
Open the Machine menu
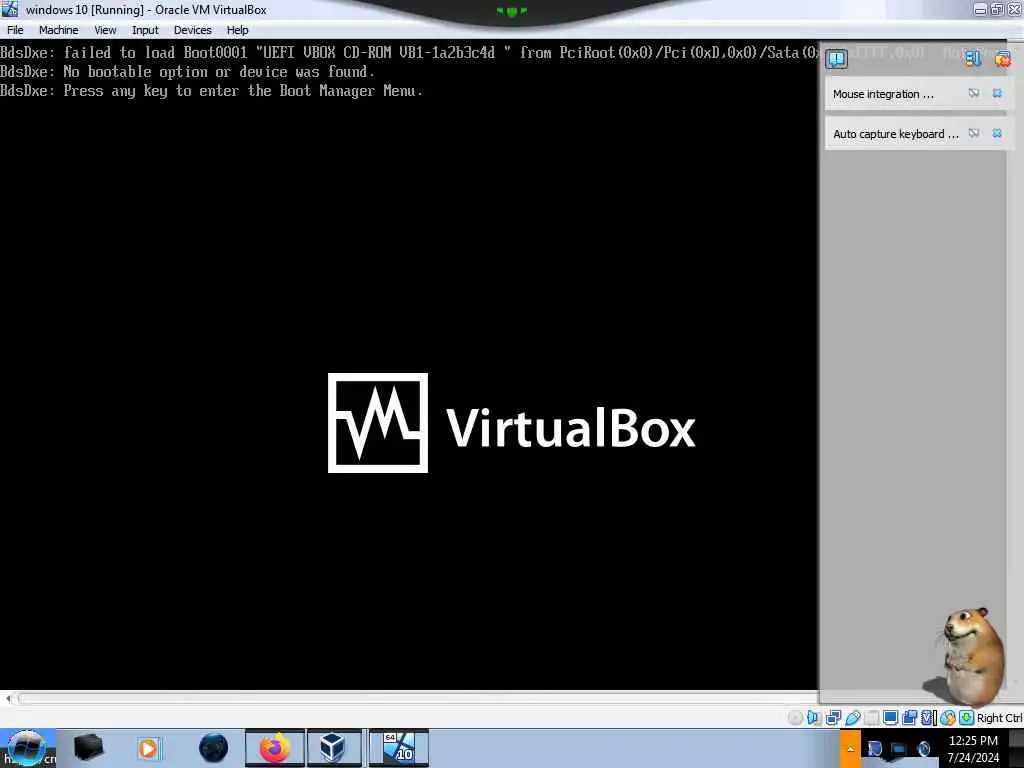58,30
